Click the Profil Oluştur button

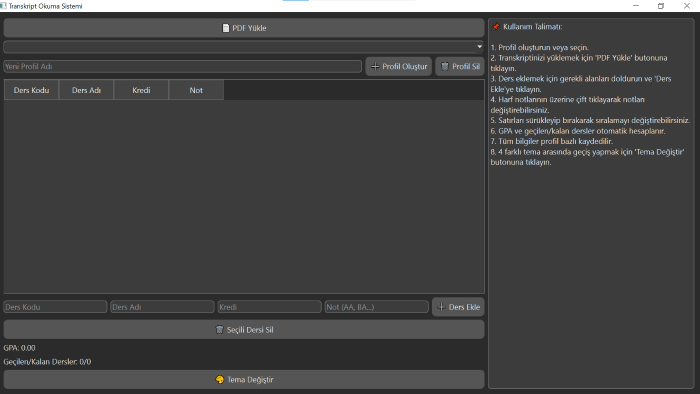click(x=399, y=66)
